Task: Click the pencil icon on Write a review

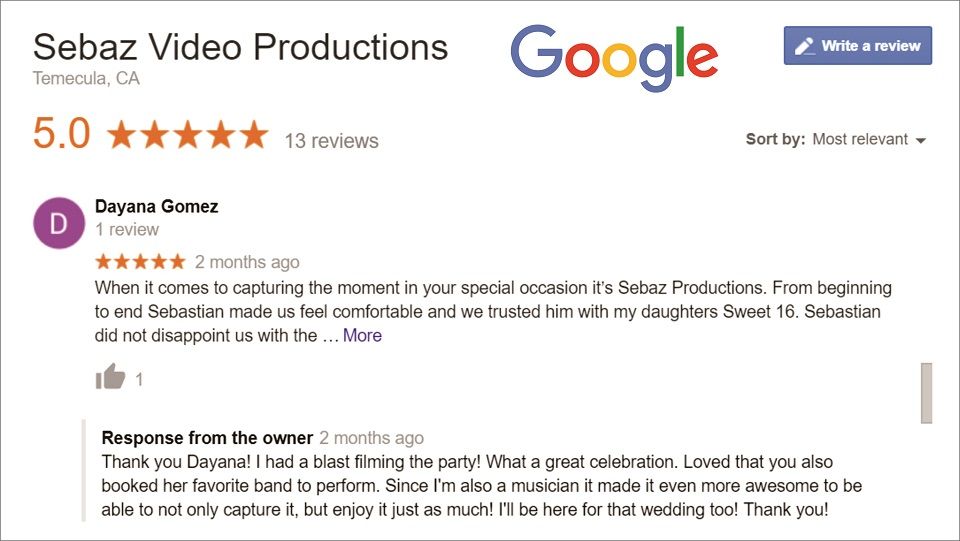Action: (x=804, y=46)
